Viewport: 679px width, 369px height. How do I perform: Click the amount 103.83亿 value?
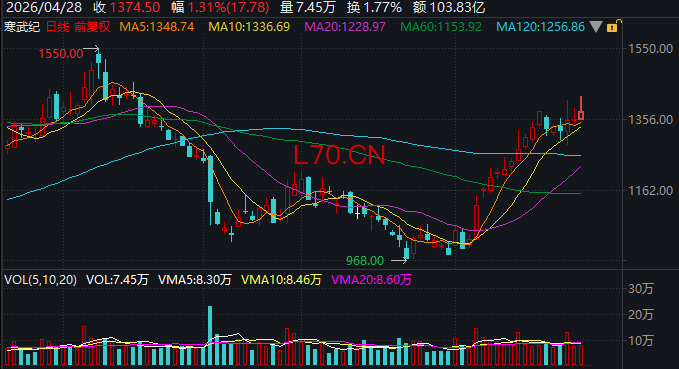pos(456,7)
